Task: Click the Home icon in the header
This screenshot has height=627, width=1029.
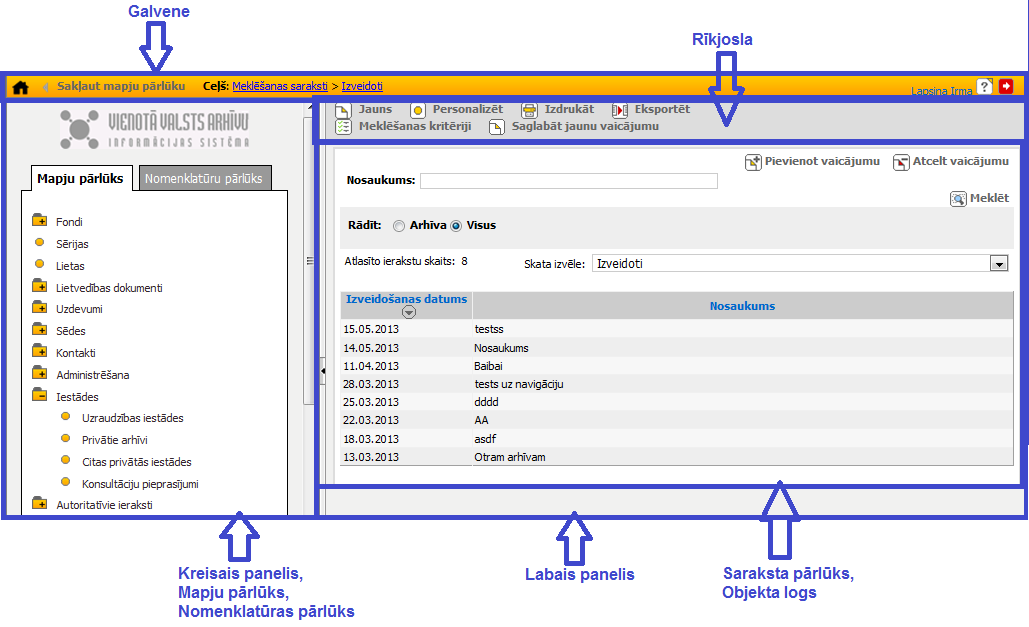Action: click(20, 87)
